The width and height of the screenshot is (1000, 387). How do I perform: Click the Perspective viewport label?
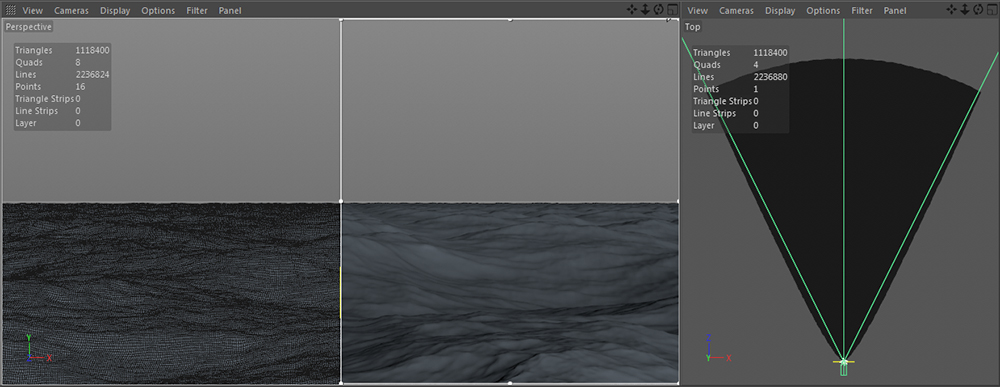point(29,27)
